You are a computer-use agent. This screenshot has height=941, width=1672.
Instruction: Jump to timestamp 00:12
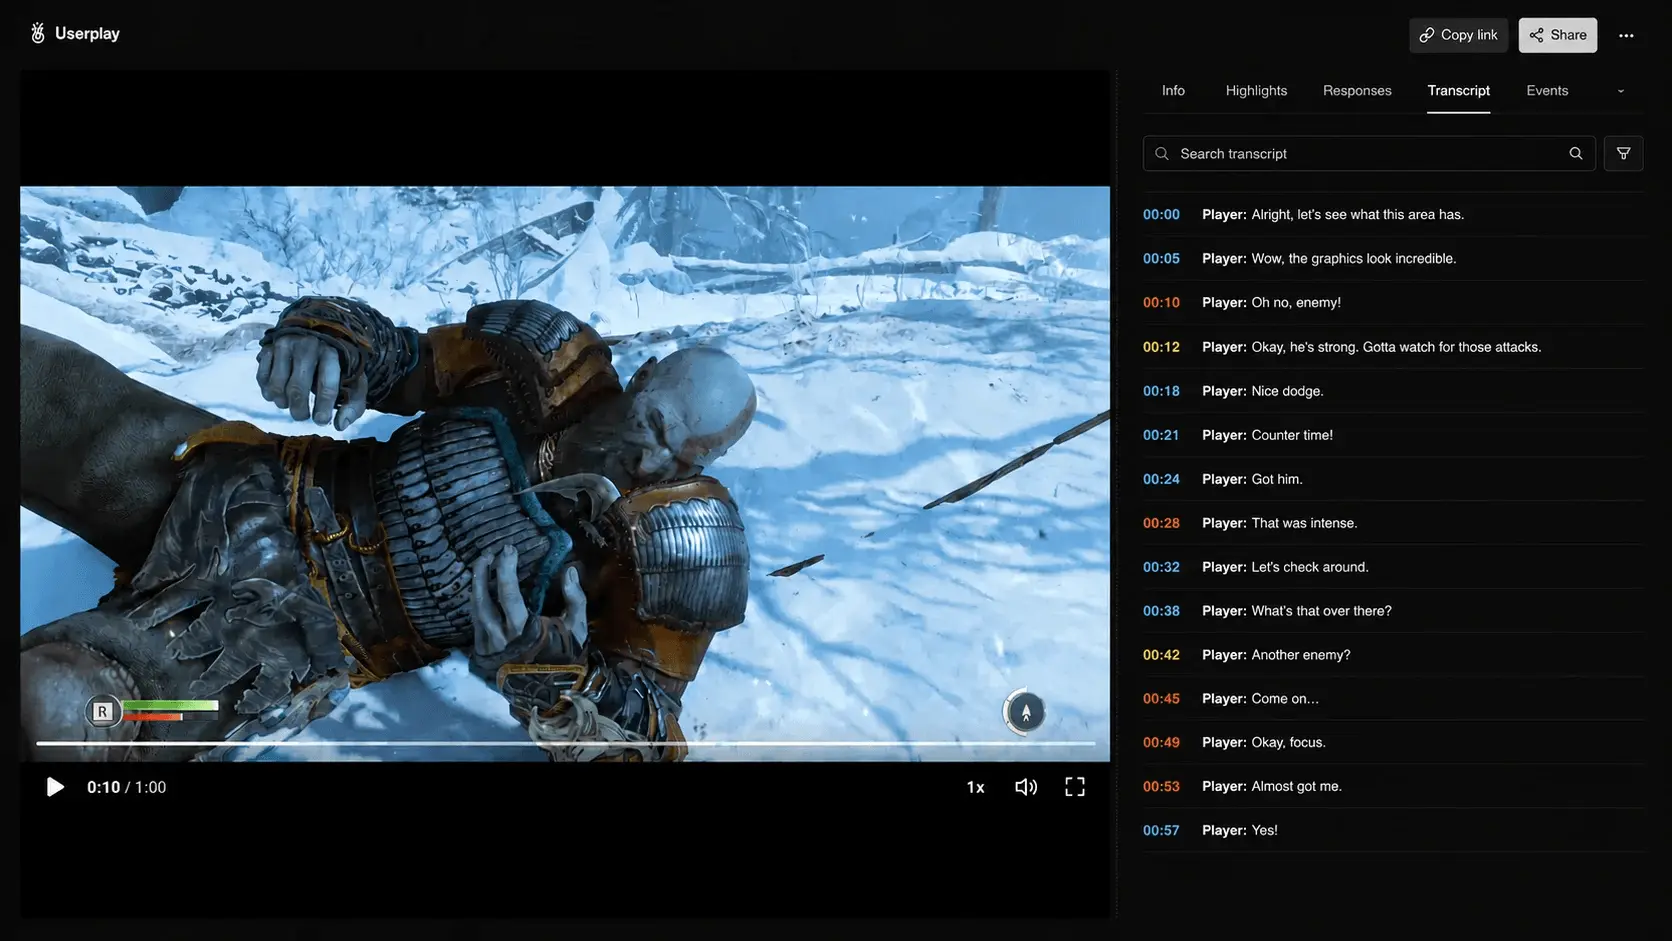coord(1161,347)
